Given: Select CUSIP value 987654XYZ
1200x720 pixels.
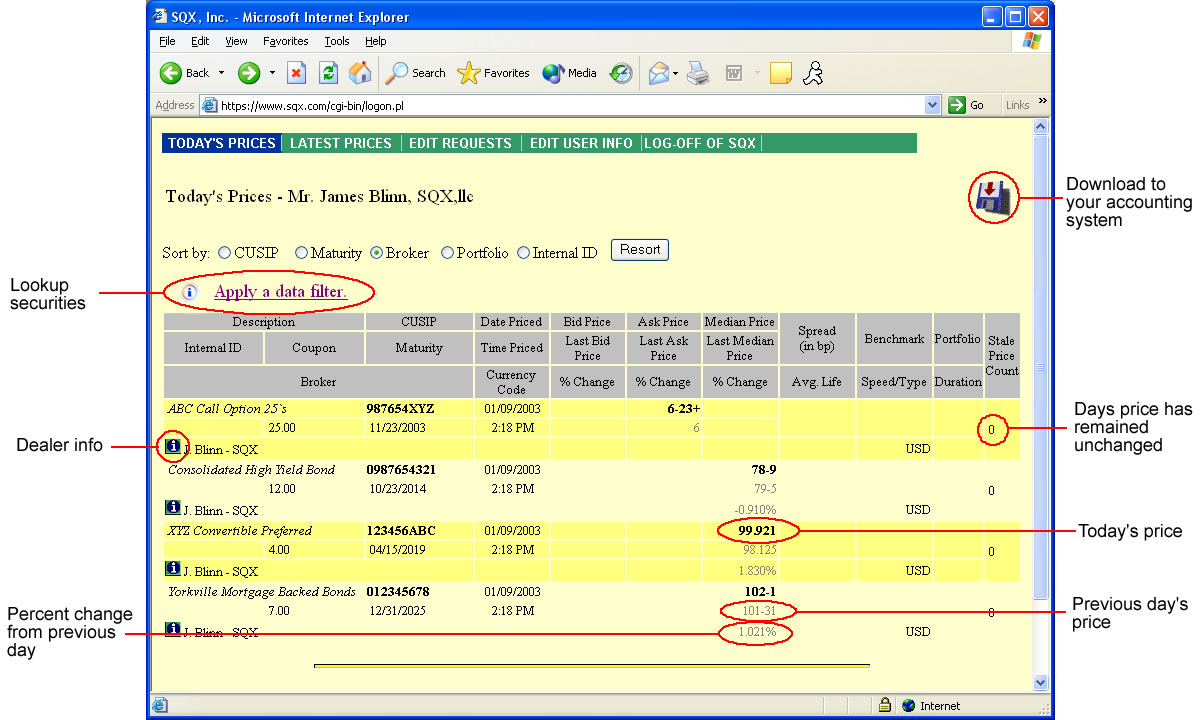Looking at the screenshot, I should pyautogui.click(x=401, y=409).
